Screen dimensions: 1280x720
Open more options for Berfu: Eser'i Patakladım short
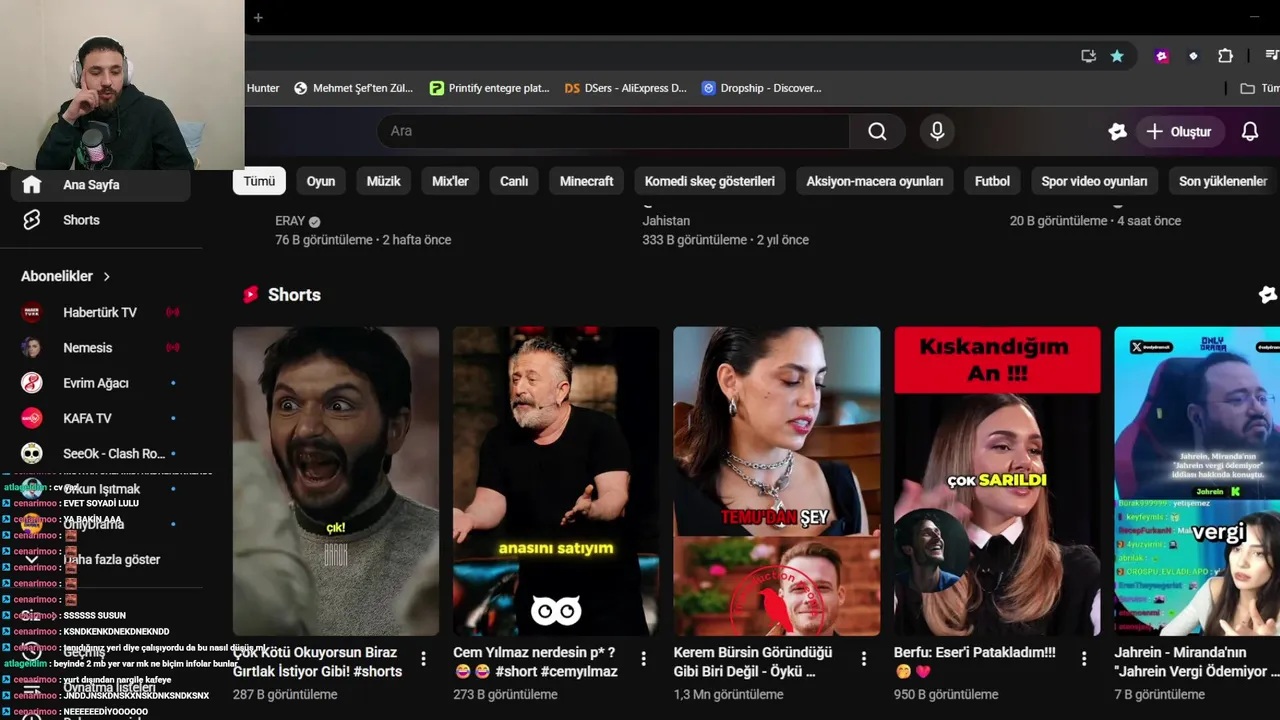1084,659
